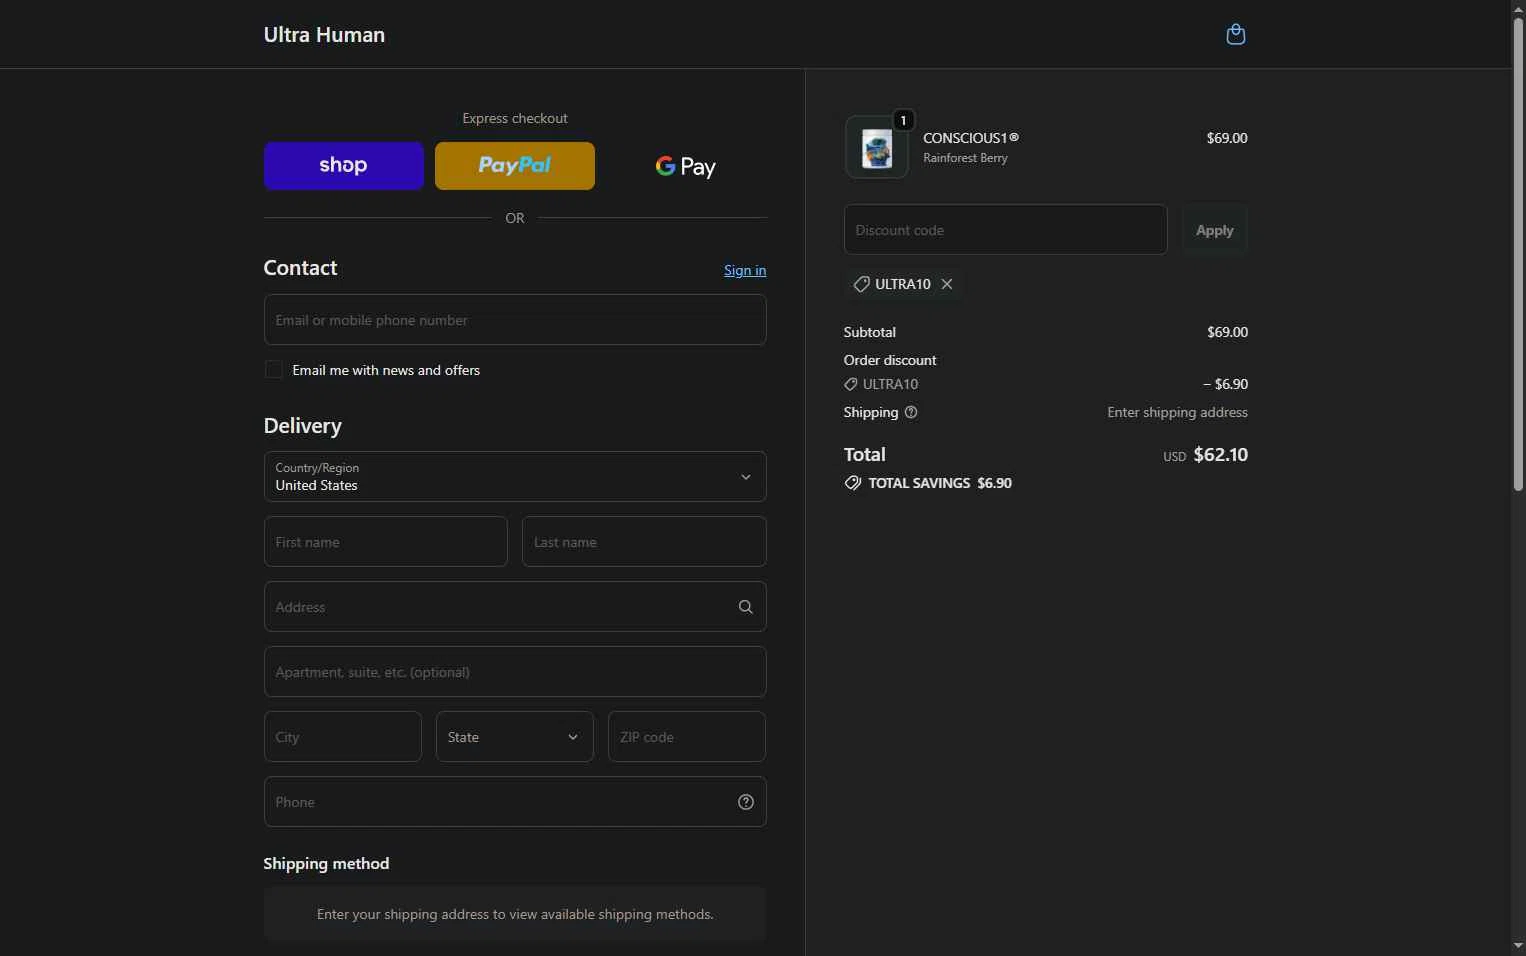Image resolution: width=1526 pixels, height=956 pixels.
Task: Go to Ultra Human store homepage title
Action: coord(324,35)
